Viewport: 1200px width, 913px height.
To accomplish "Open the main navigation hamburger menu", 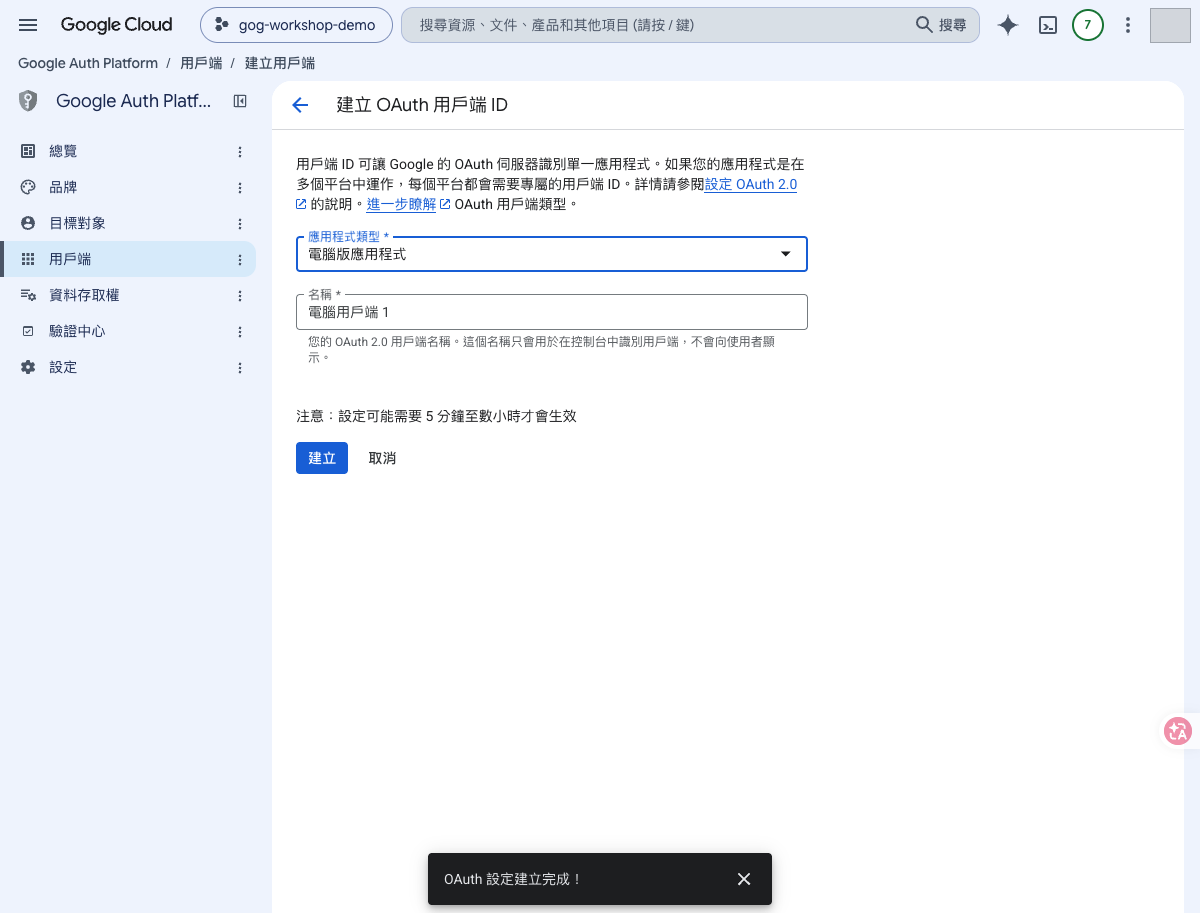I will [x=28, y=25].
